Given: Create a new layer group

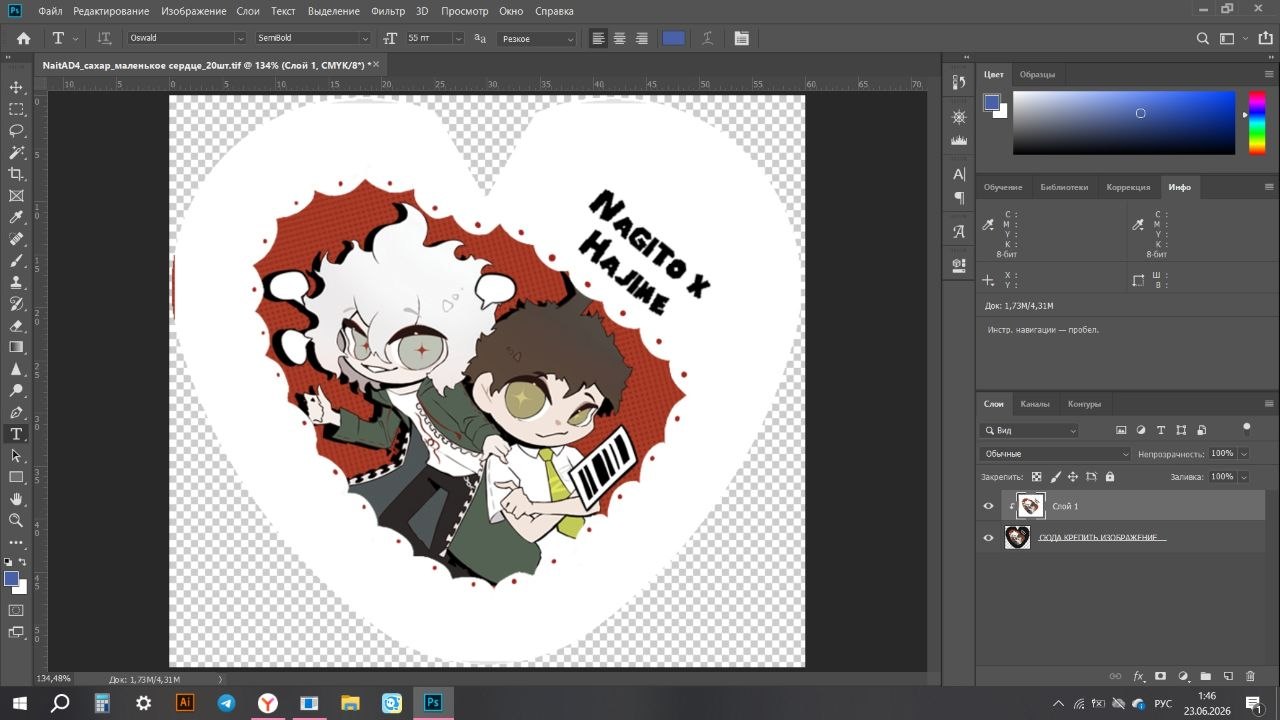Looking at the screenshot, I should click(1205, 677).
